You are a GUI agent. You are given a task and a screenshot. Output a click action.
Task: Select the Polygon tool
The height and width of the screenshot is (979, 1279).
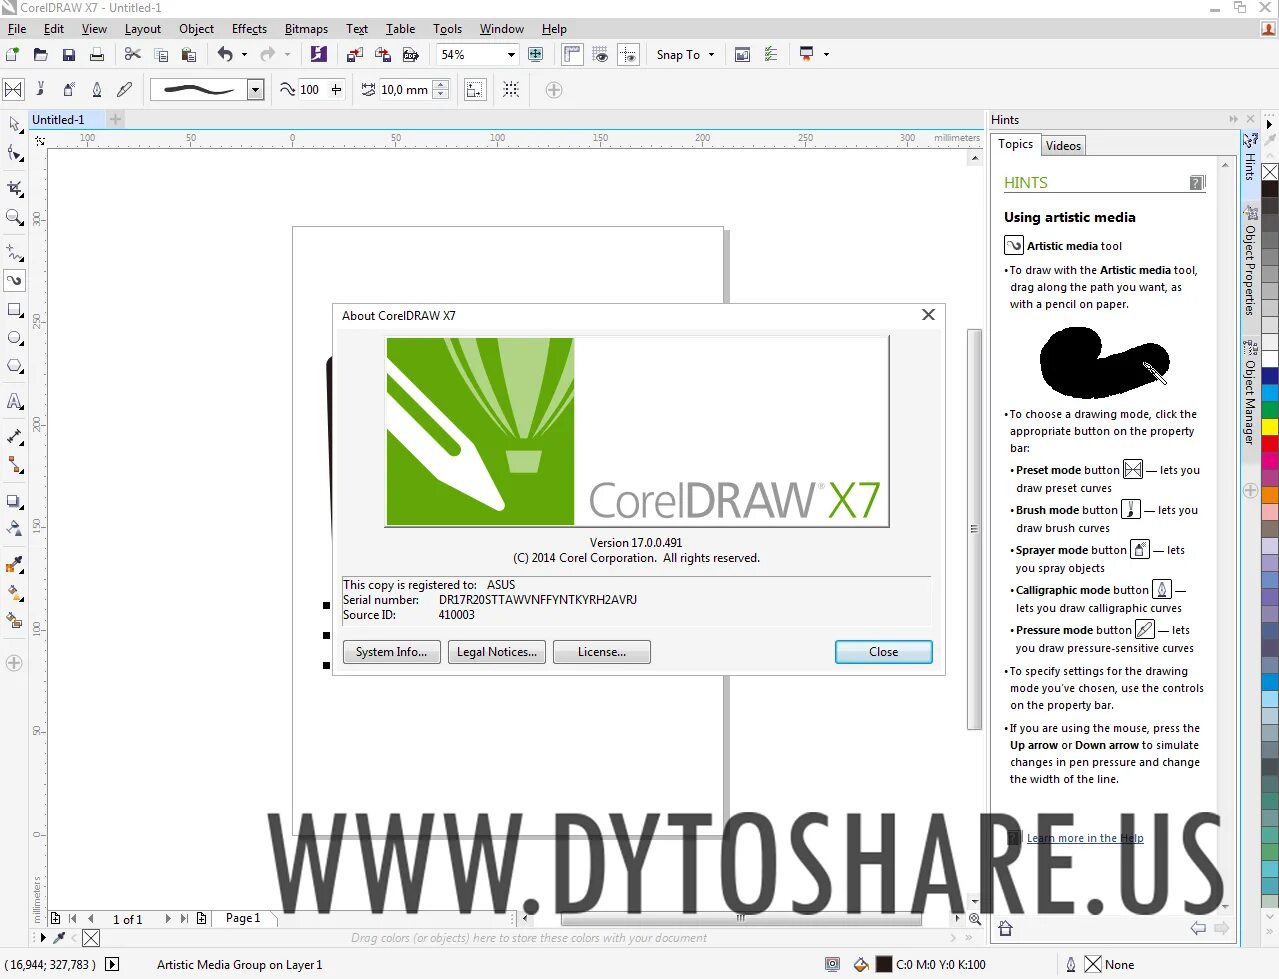14,367
